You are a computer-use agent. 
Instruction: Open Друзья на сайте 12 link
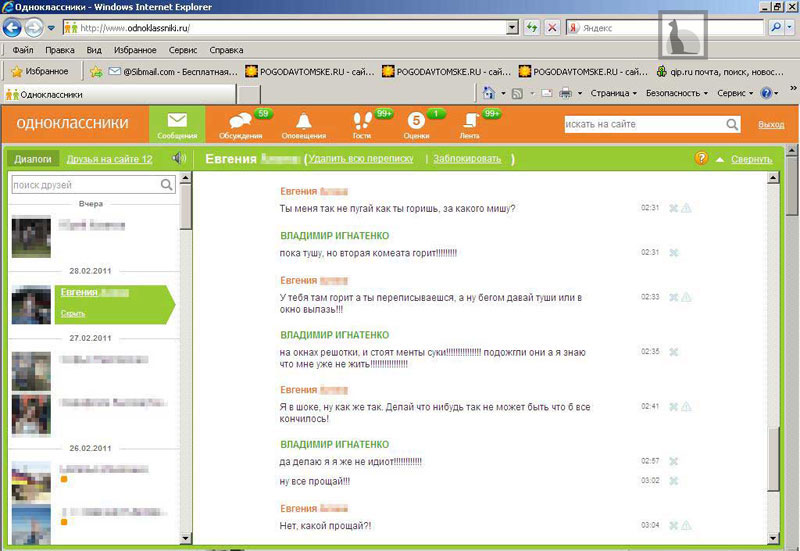pyautogui.click(x=109, y=159)
